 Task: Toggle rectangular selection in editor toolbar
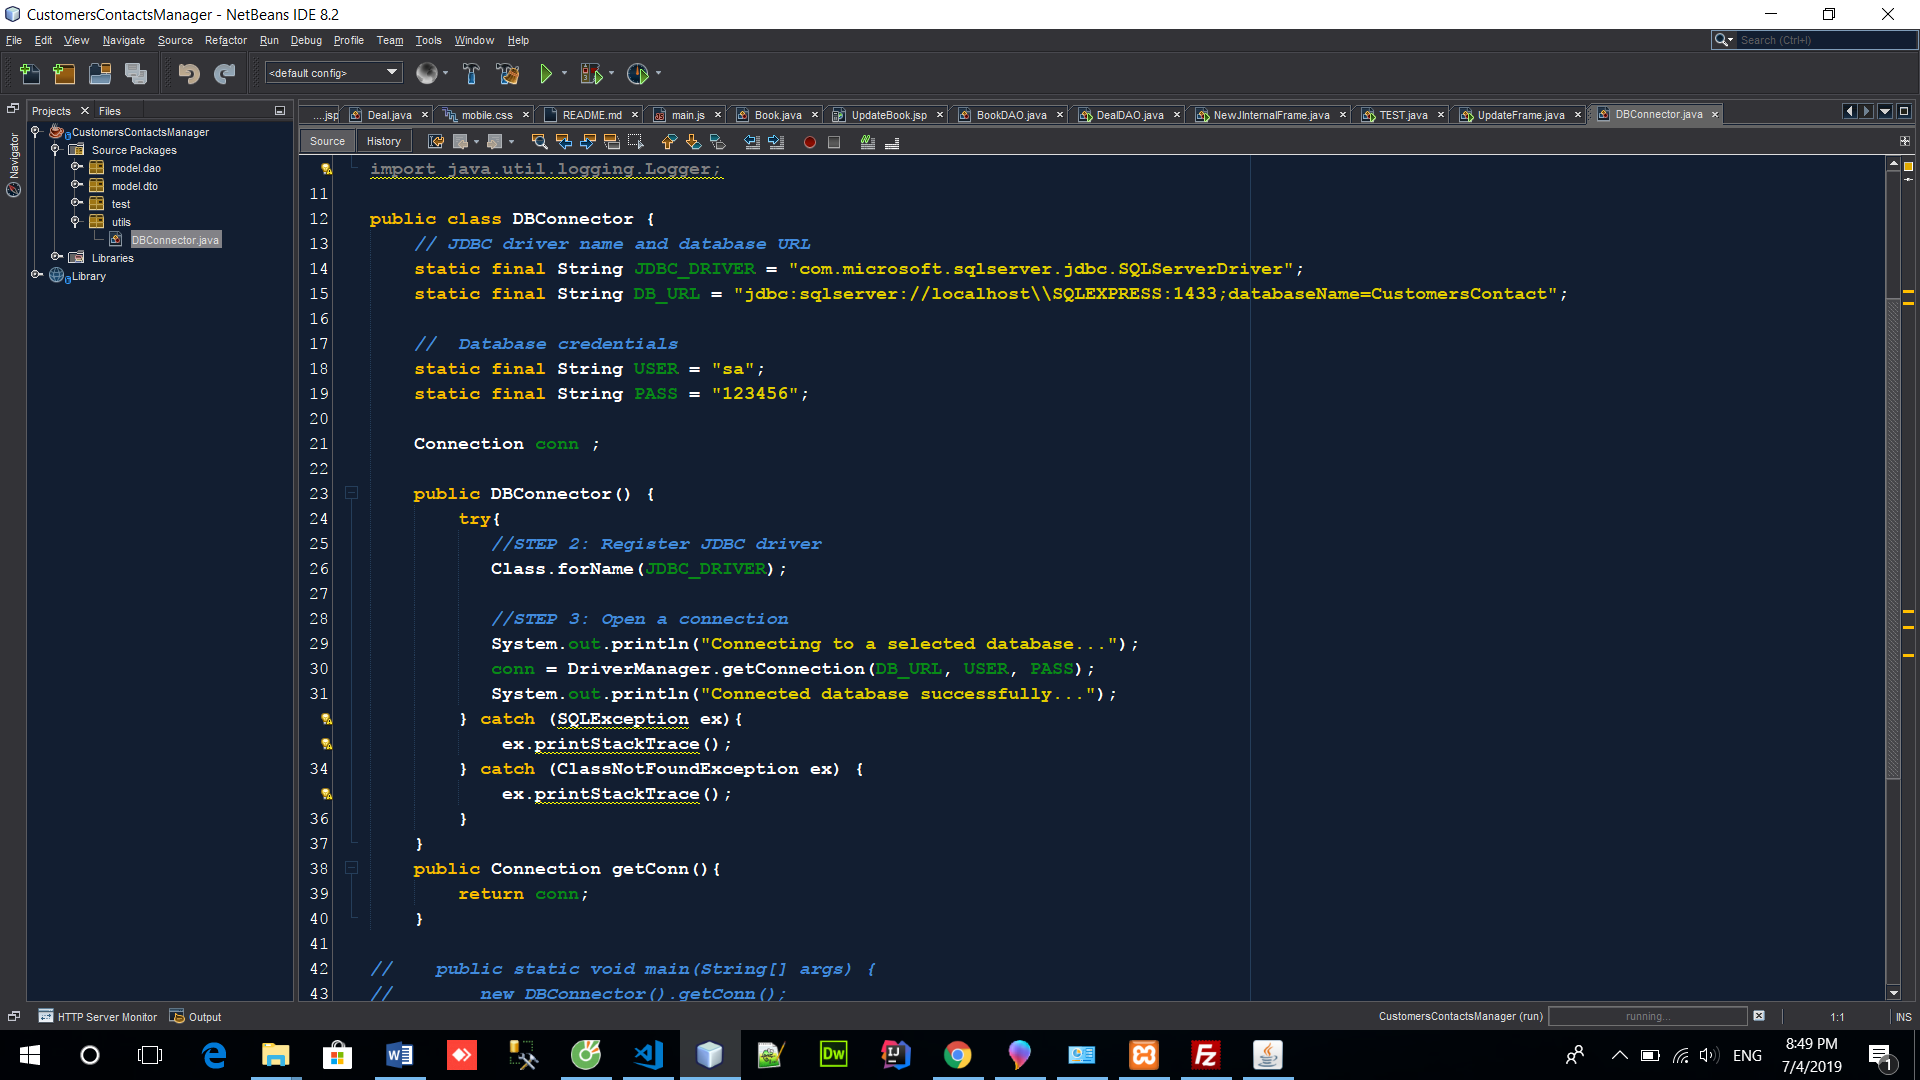tap(635, 142)
